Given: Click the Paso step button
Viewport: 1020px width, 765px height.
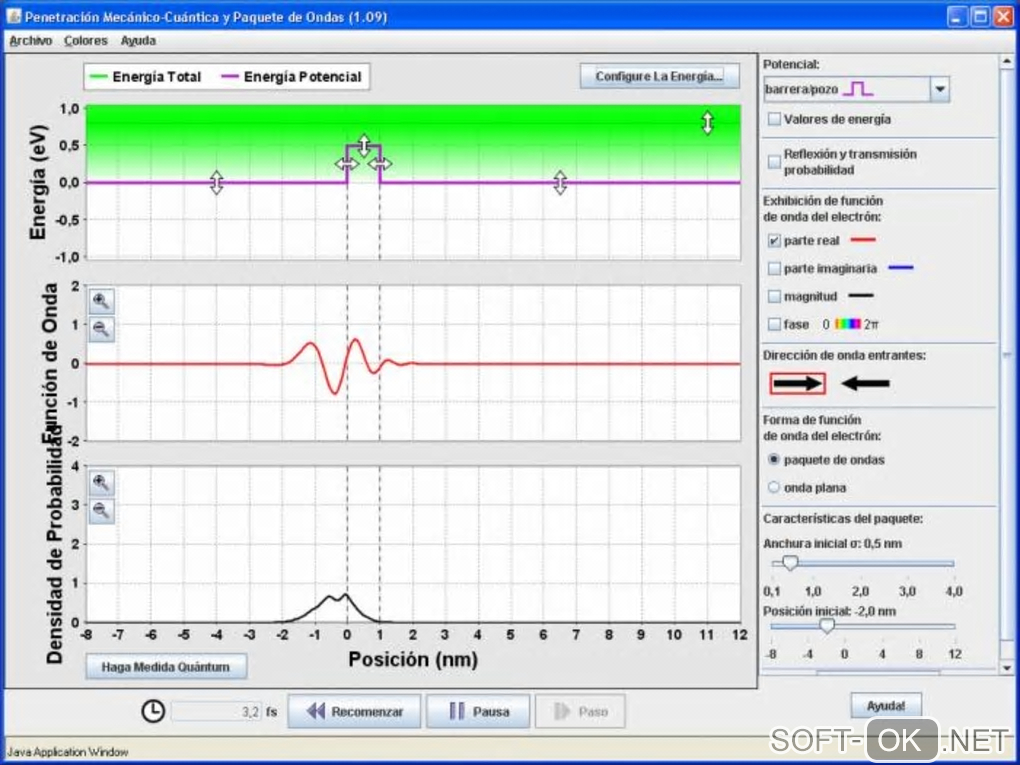Looking at the screenshot, I should pos(580,711).
